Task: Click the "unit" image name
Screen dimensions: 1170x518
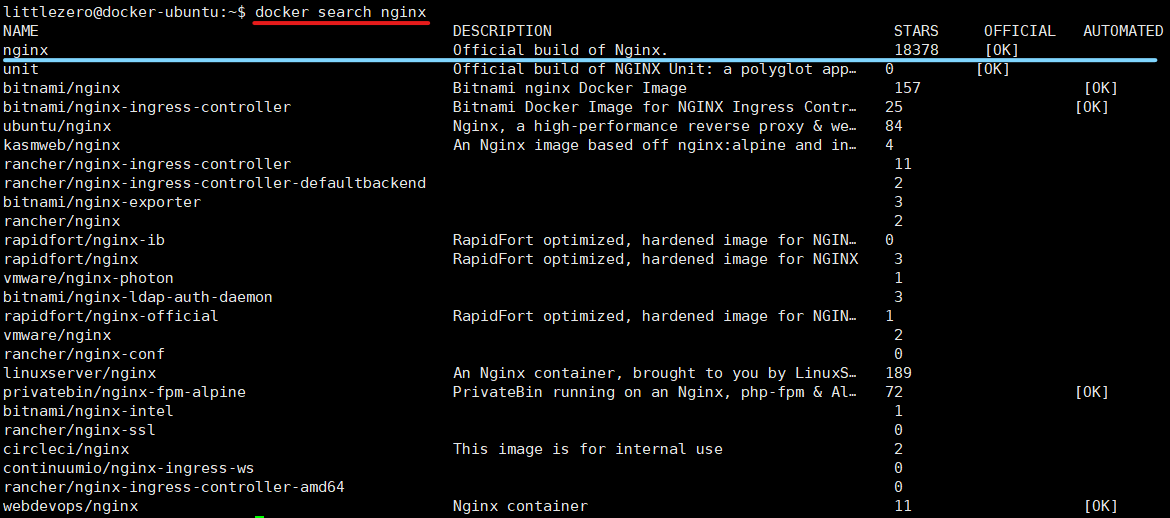Action: point(21,69)
